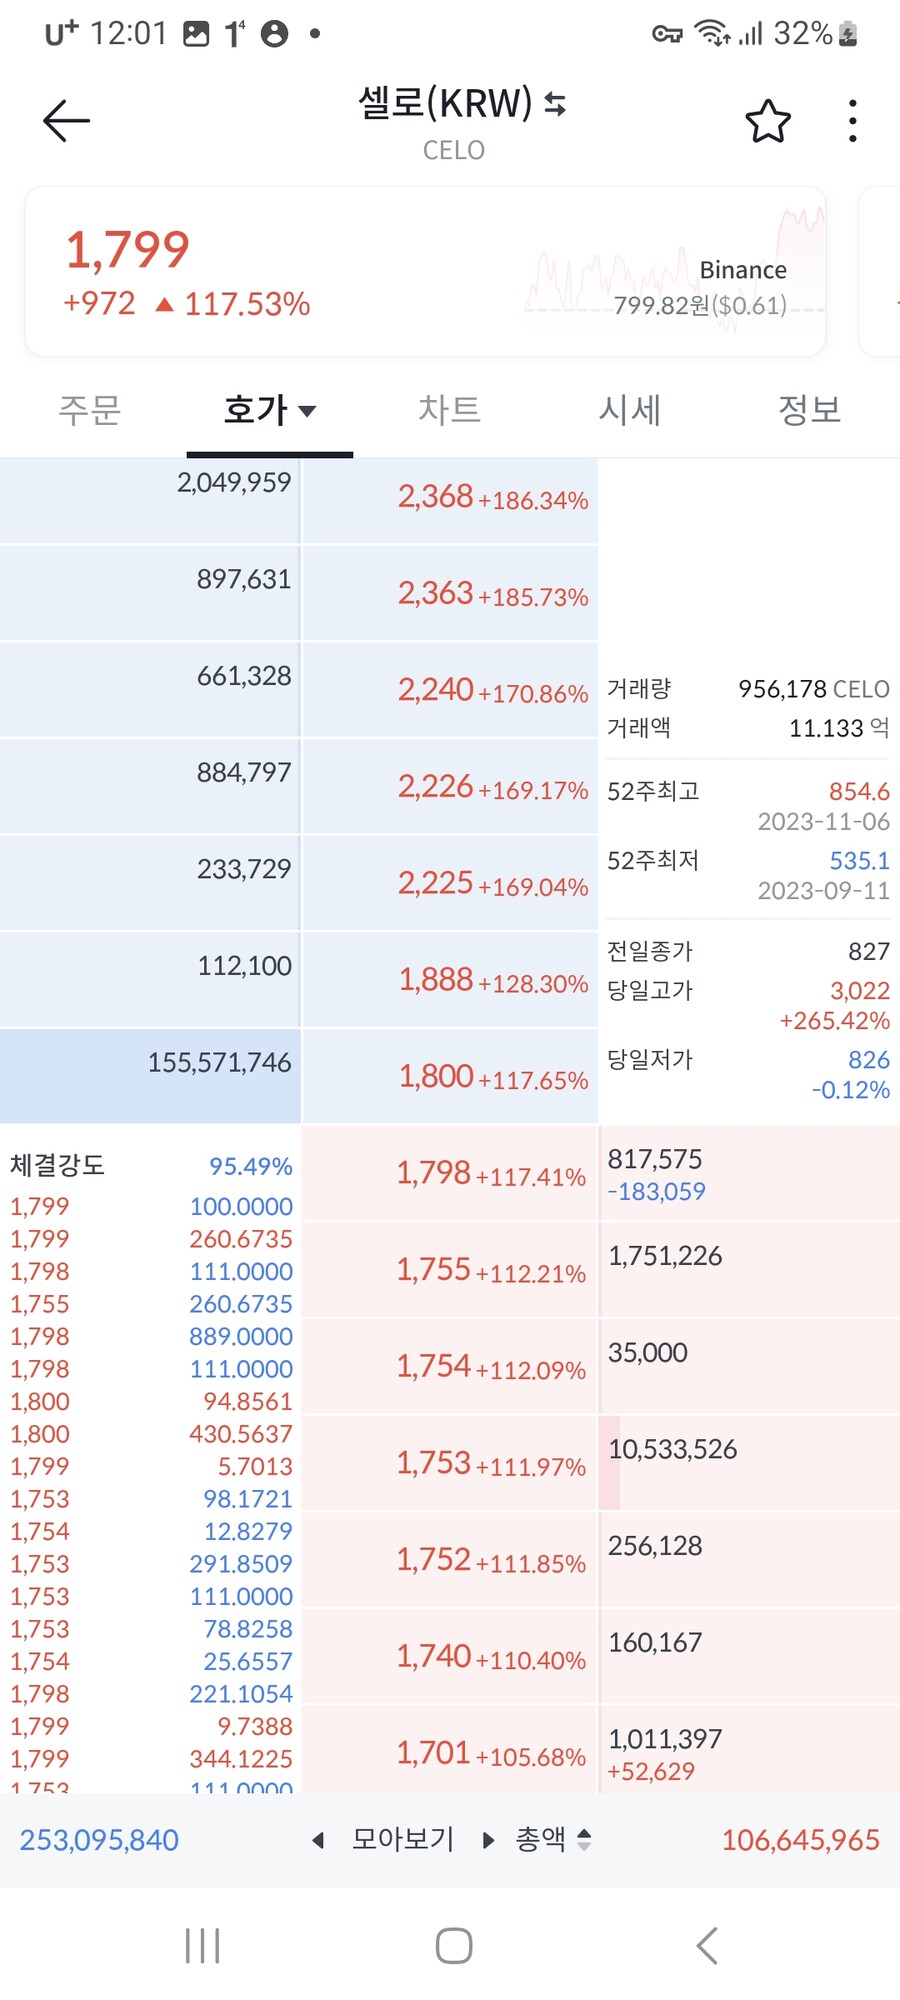
Task: Open recent apps from the navigation bar
Action: coord(202,1945)
